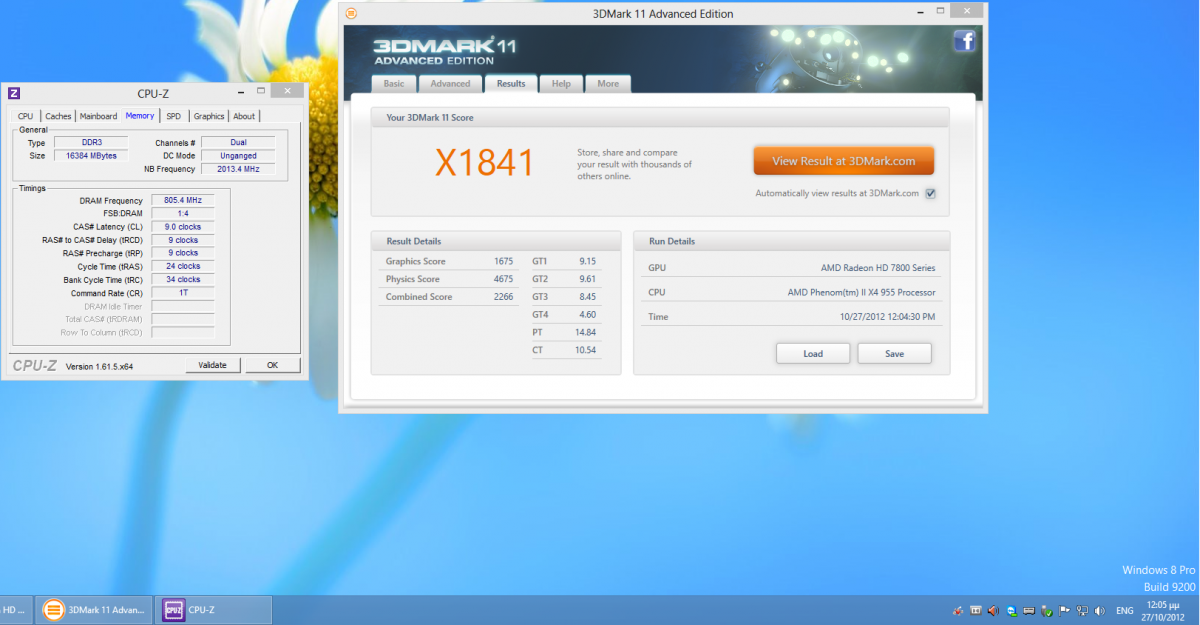Click the 16384 MBytes size field
1200x625 pixels.
click(91, 156)
